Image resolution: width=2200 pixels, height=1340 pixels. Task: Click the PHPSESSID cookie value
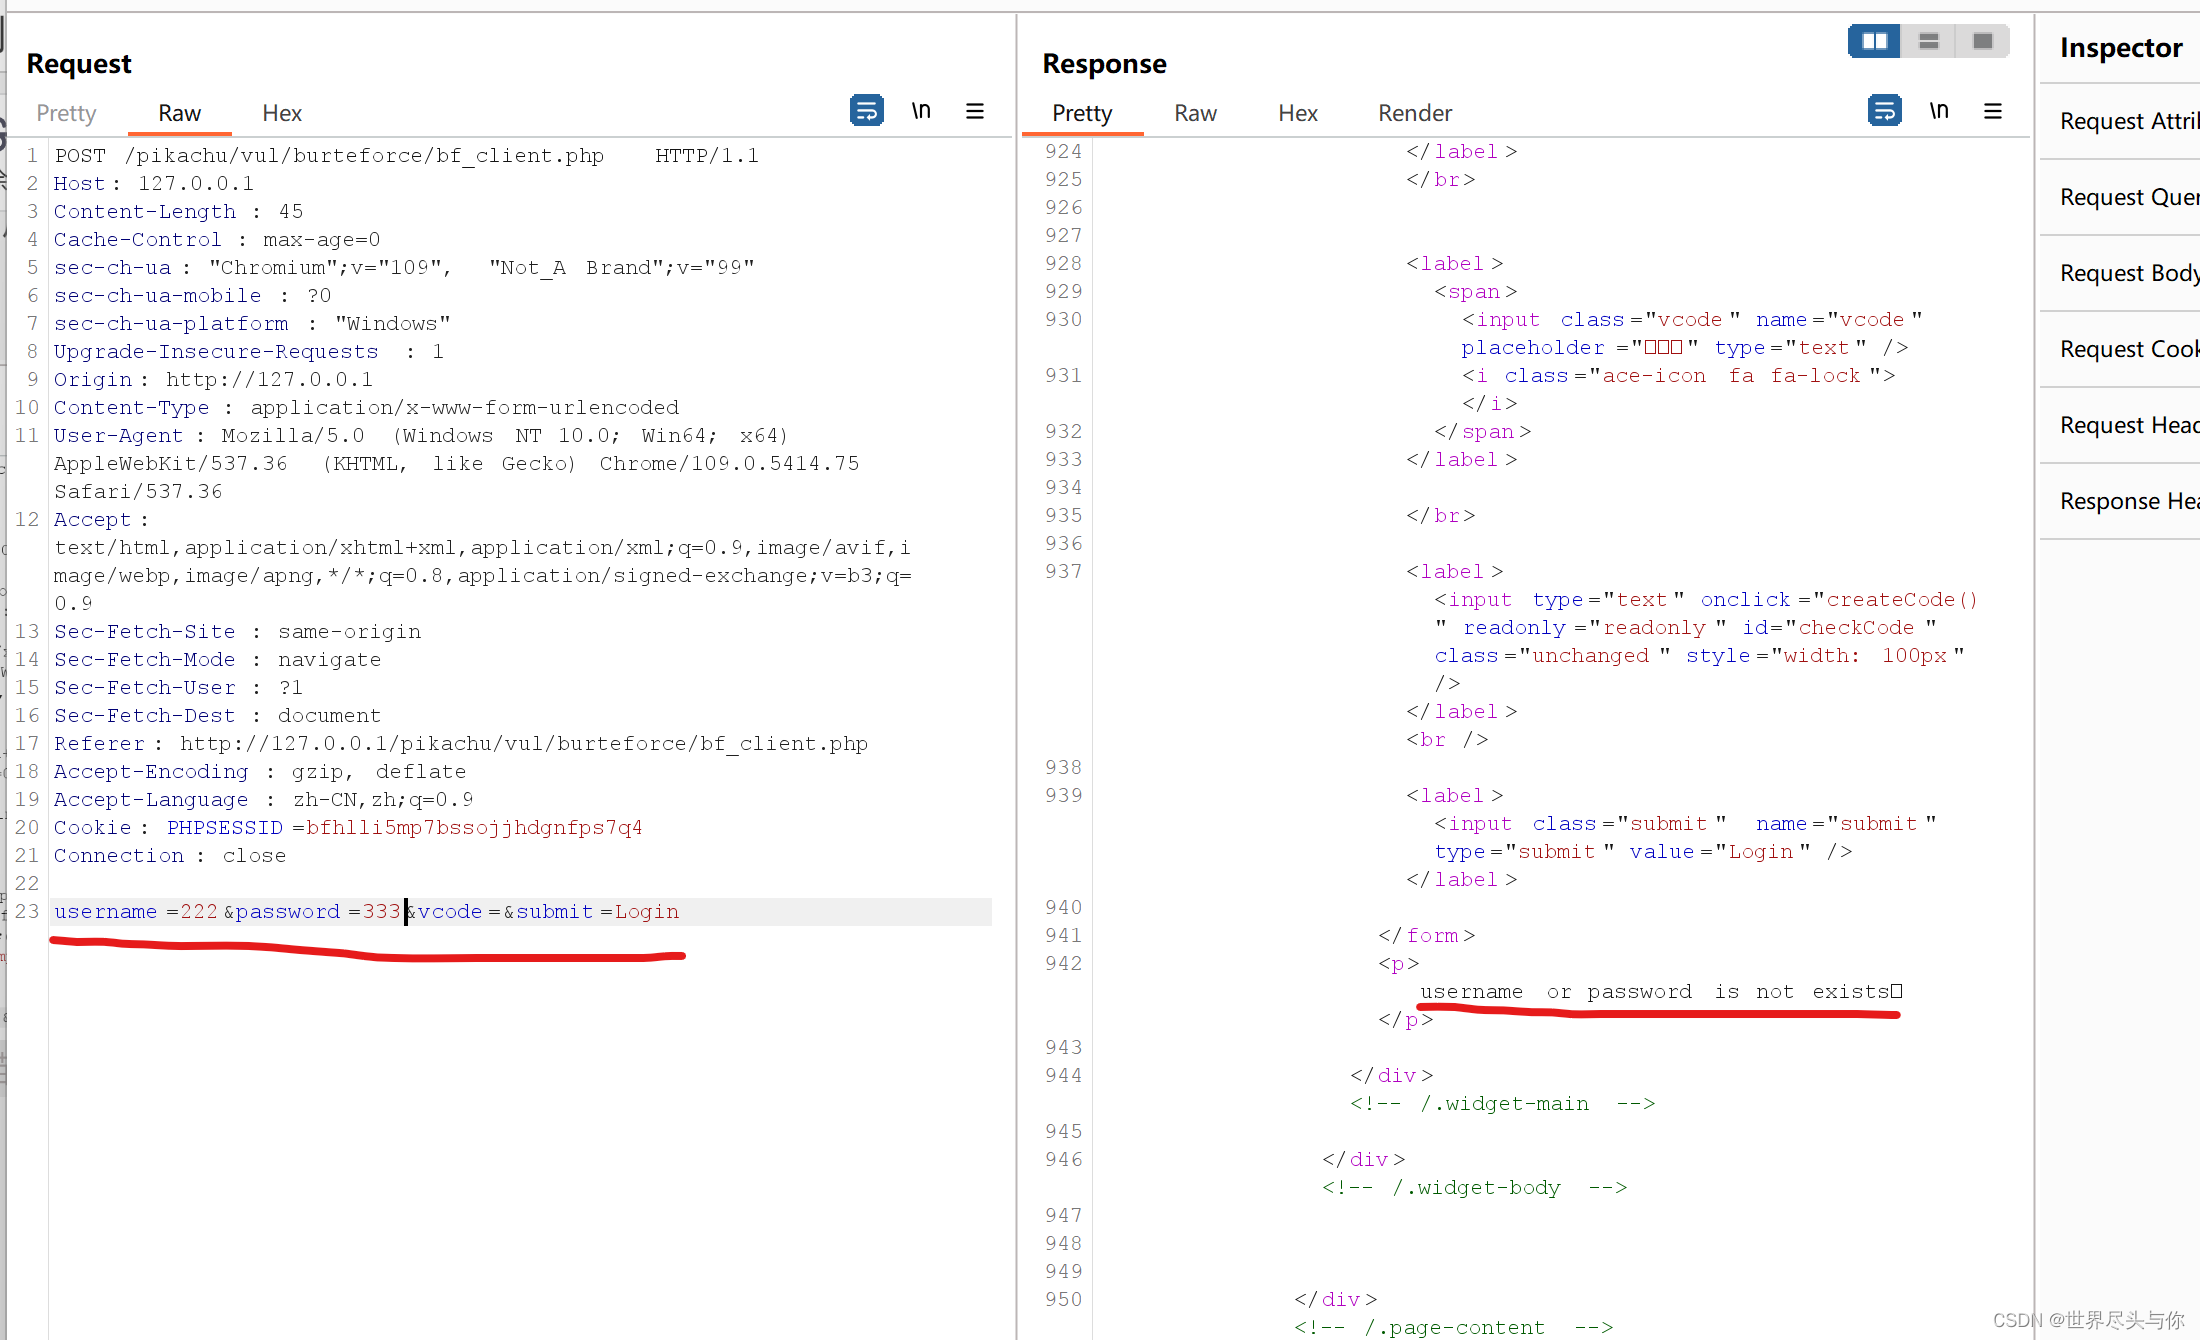tap(475, 827)
